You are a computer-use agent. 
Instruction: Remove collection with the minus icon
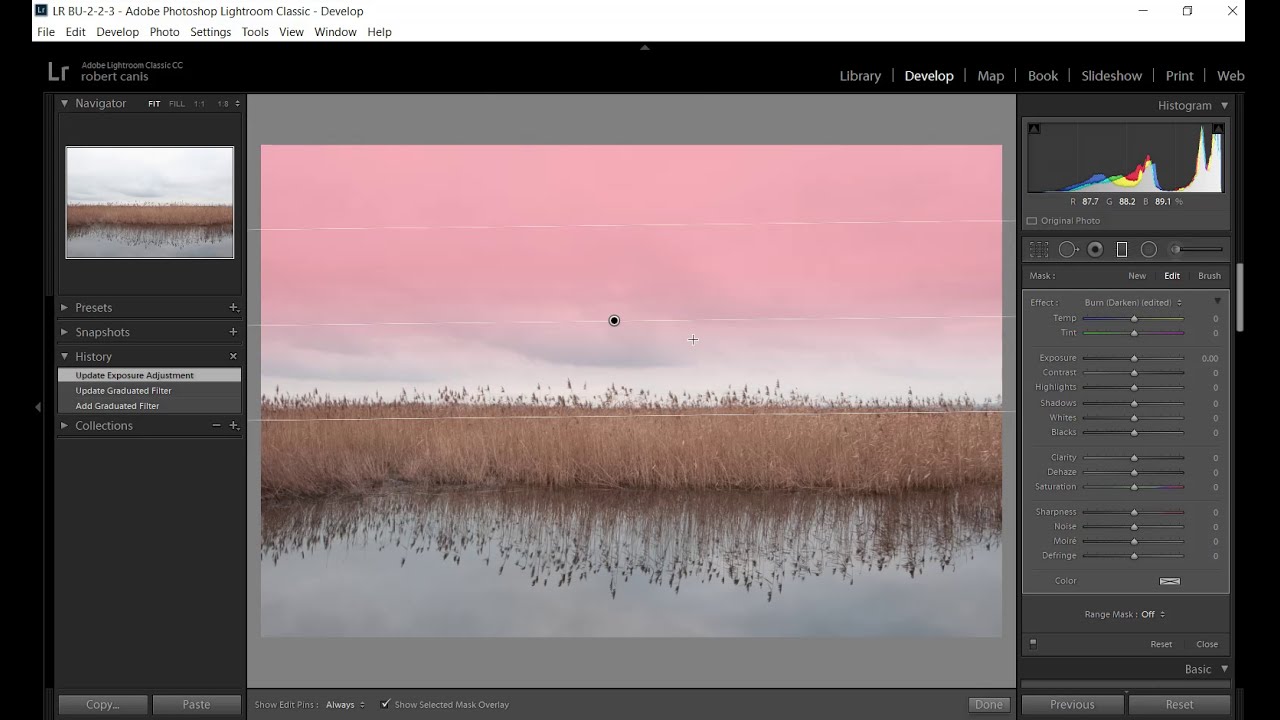pyautogui.click(x=216, y=426)
